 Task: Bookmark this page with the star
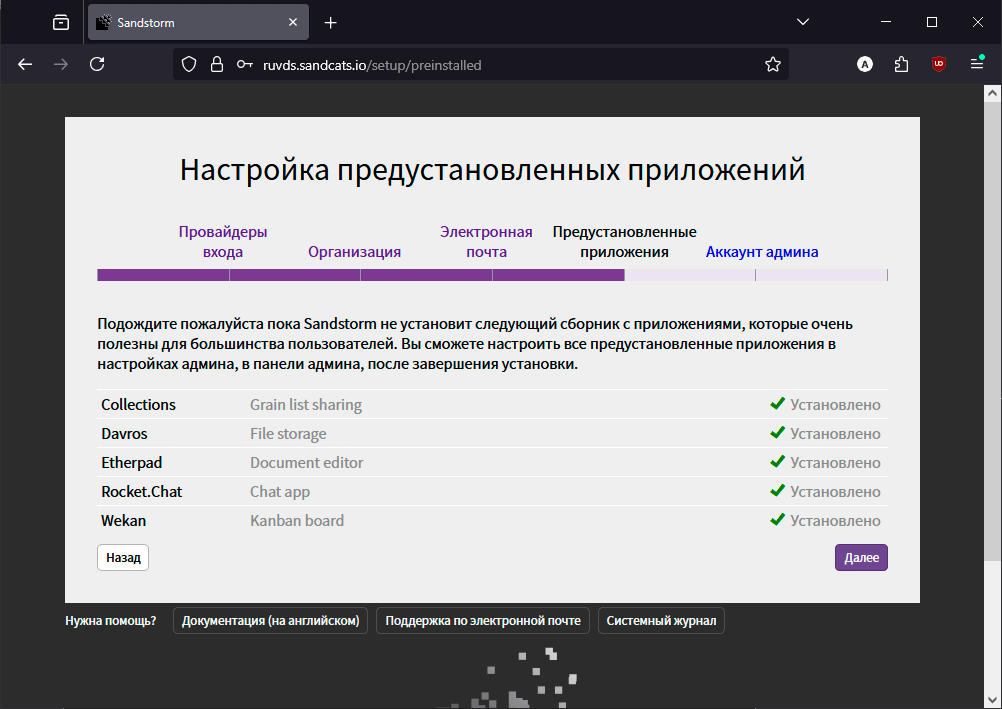(773, 65)
